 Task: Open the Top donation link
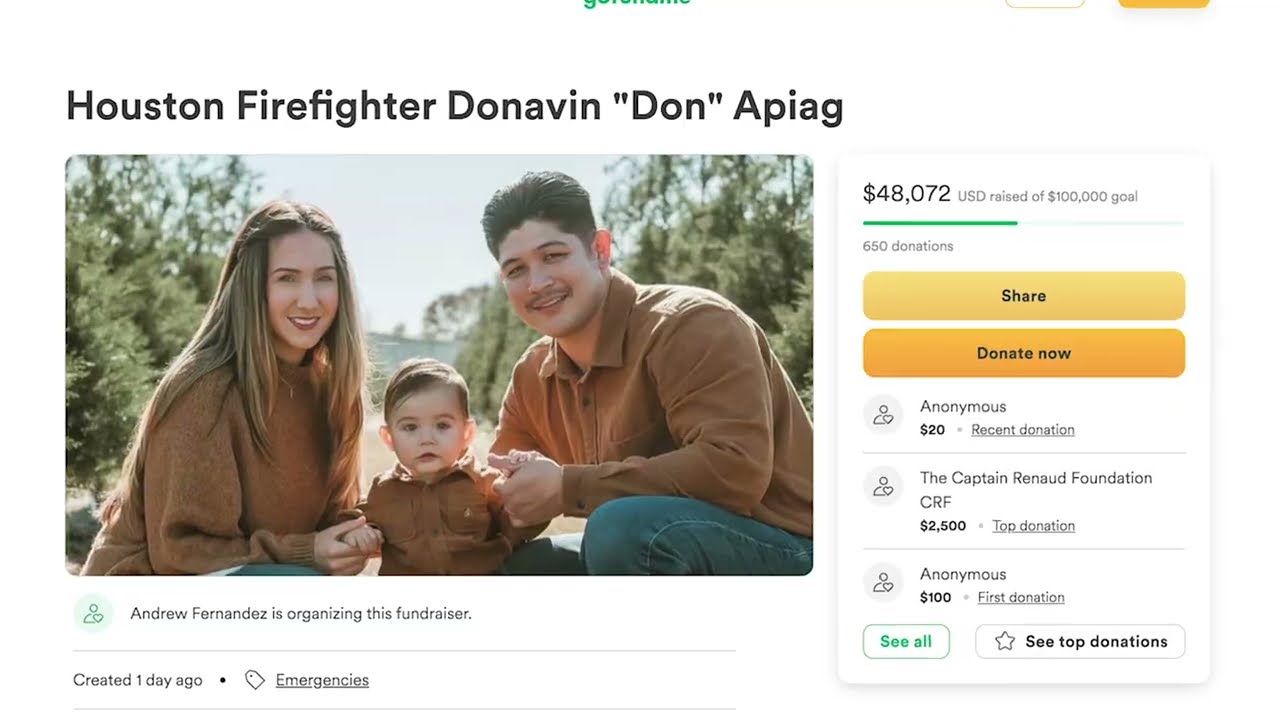pyautogui.click(x=1033, y=526)
